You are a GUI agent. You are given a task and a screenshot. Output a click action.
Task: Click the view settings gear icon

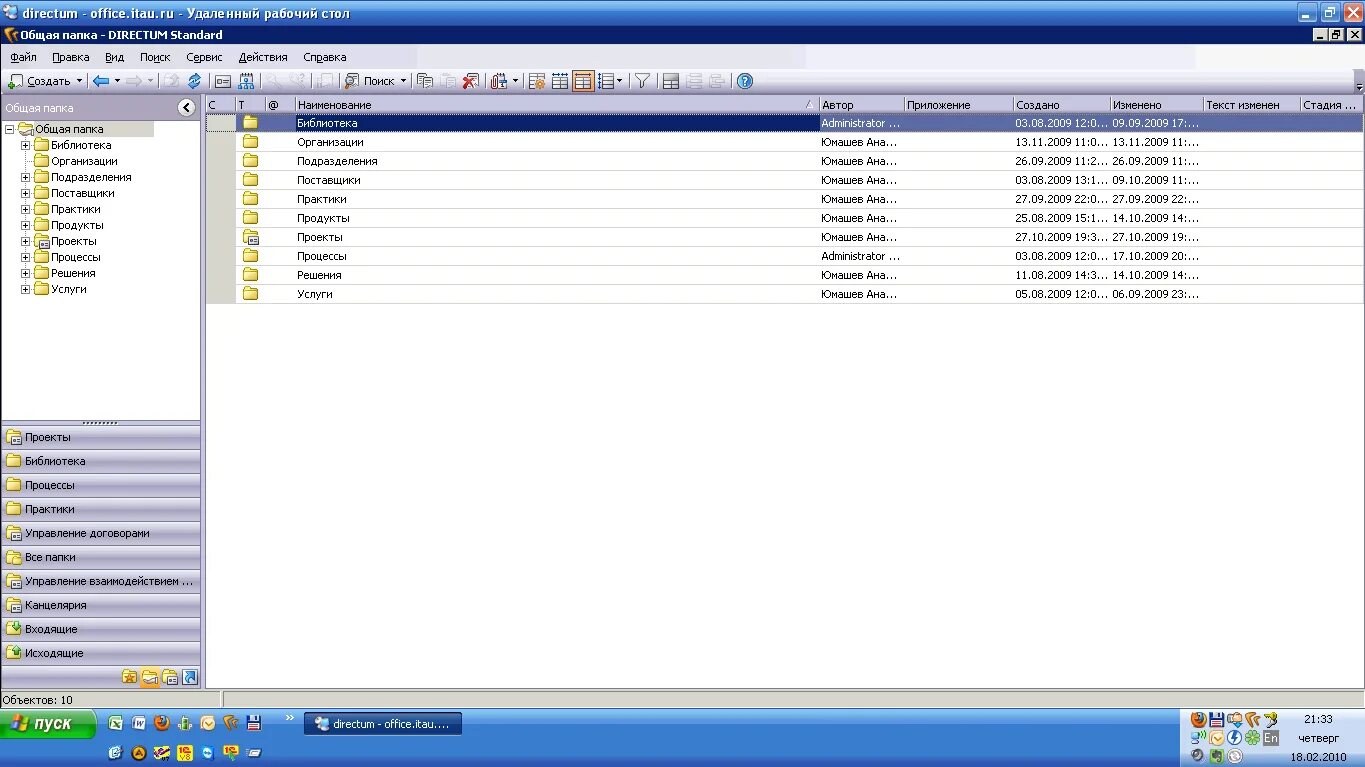pos(537,81)
